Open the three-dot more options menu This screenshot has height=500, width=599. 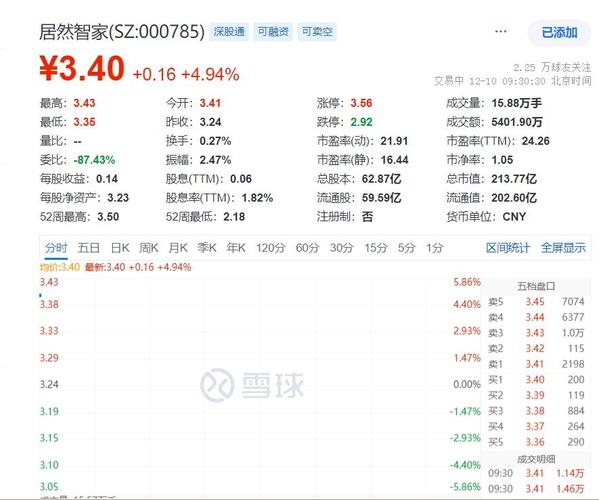point(500,32)
